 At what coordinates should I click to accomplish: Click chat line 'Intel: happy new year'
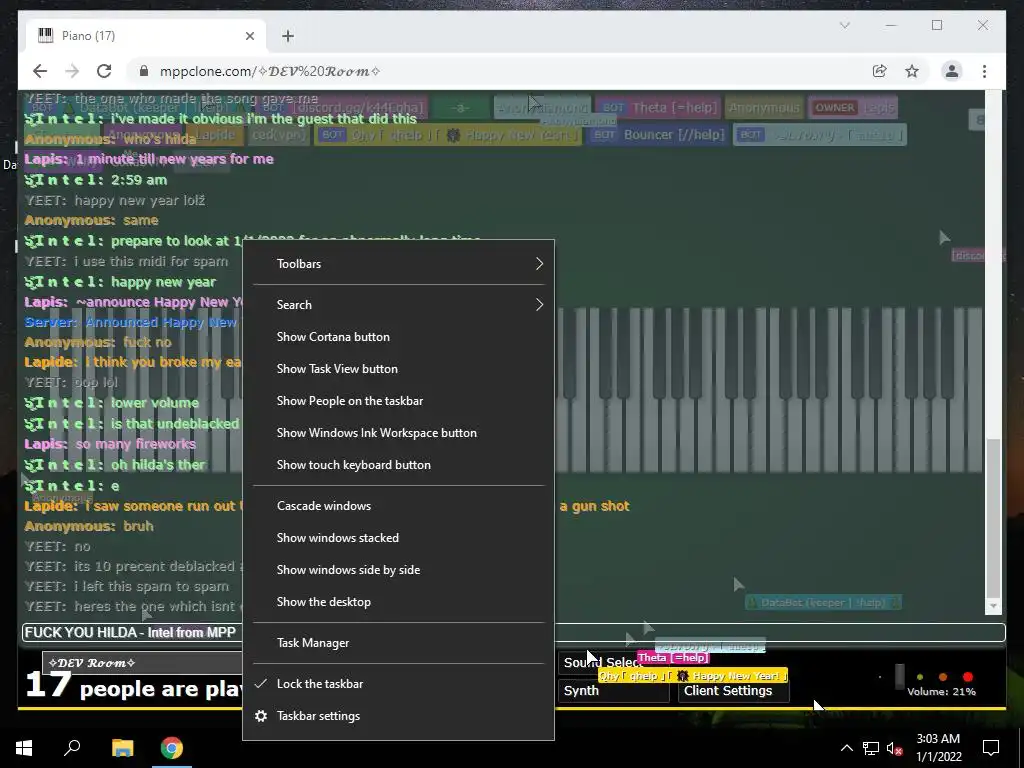(120, 282)
